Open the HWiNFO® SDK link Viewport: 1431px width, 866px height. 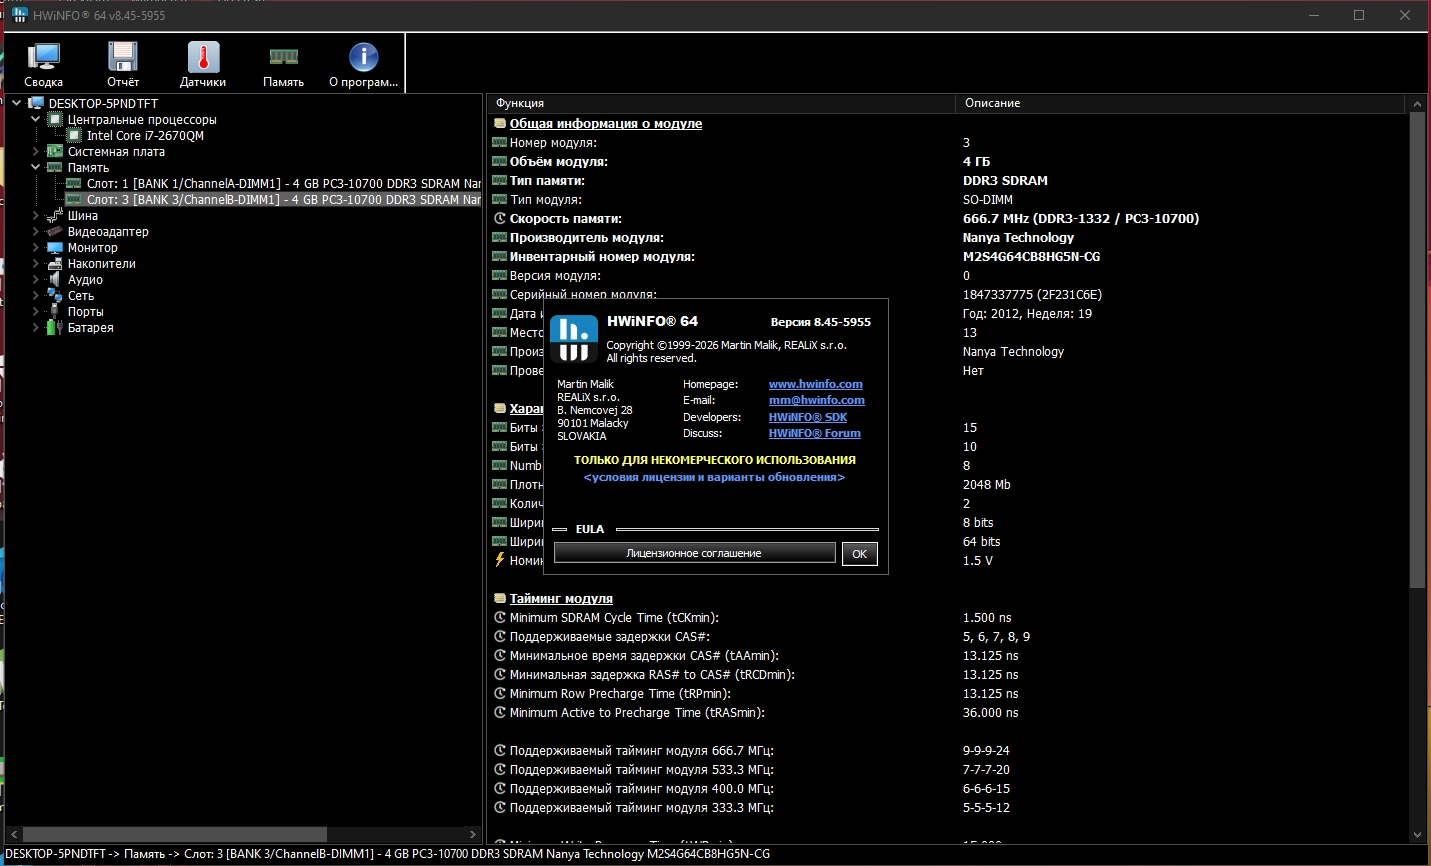coord(807,417)
